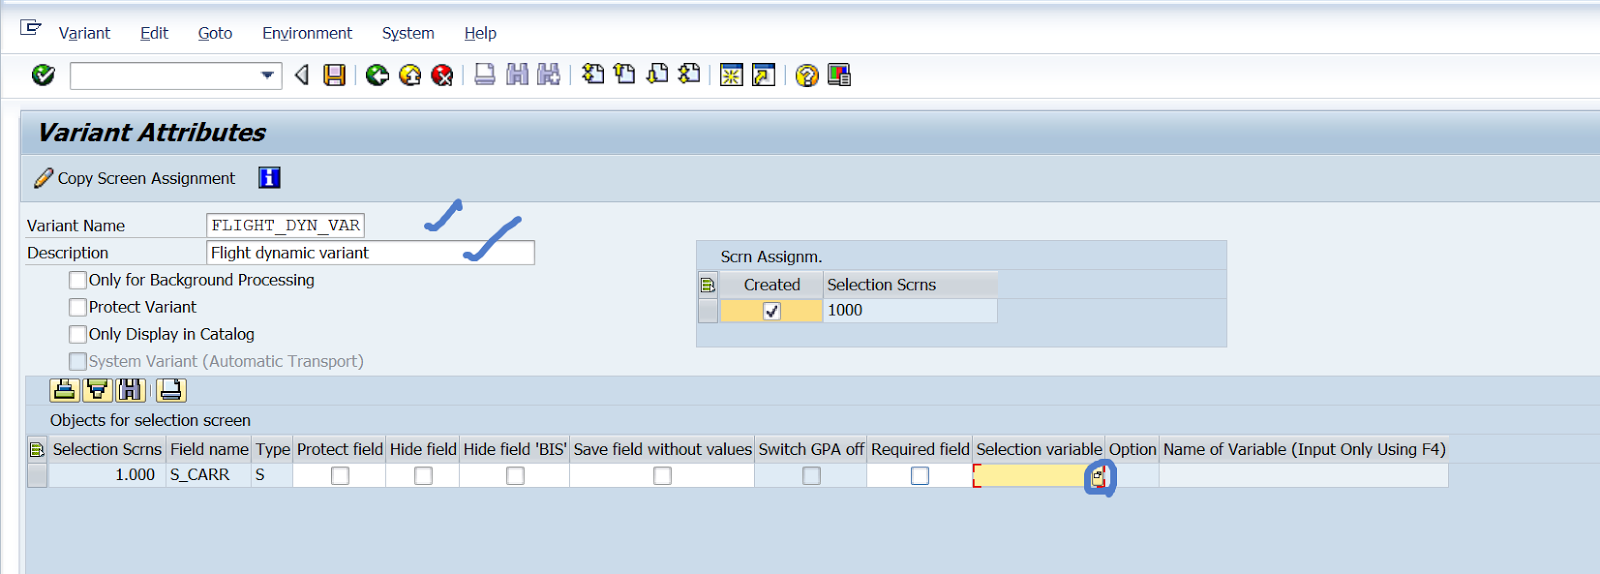Click the red Cancel icon

(x=442, y=75)
